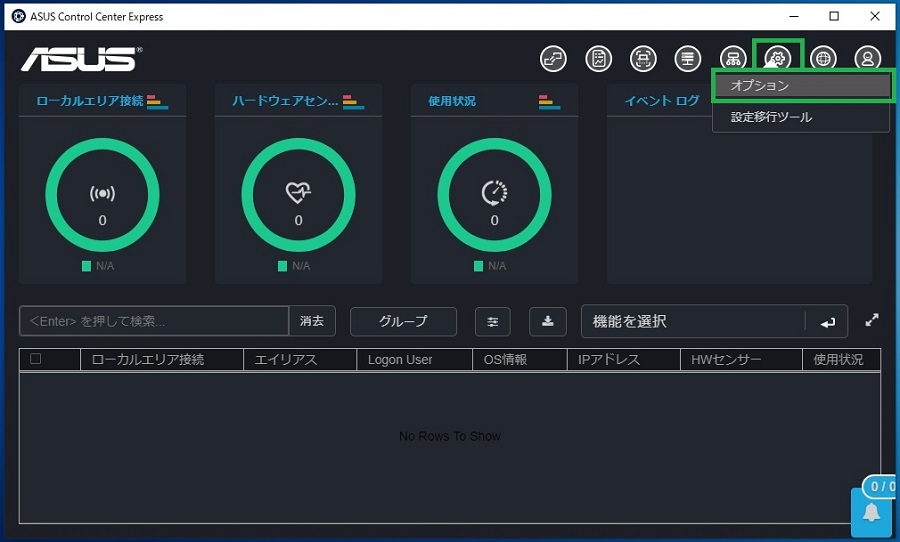Open the server list icon in top toolbar

coord(688,59)
